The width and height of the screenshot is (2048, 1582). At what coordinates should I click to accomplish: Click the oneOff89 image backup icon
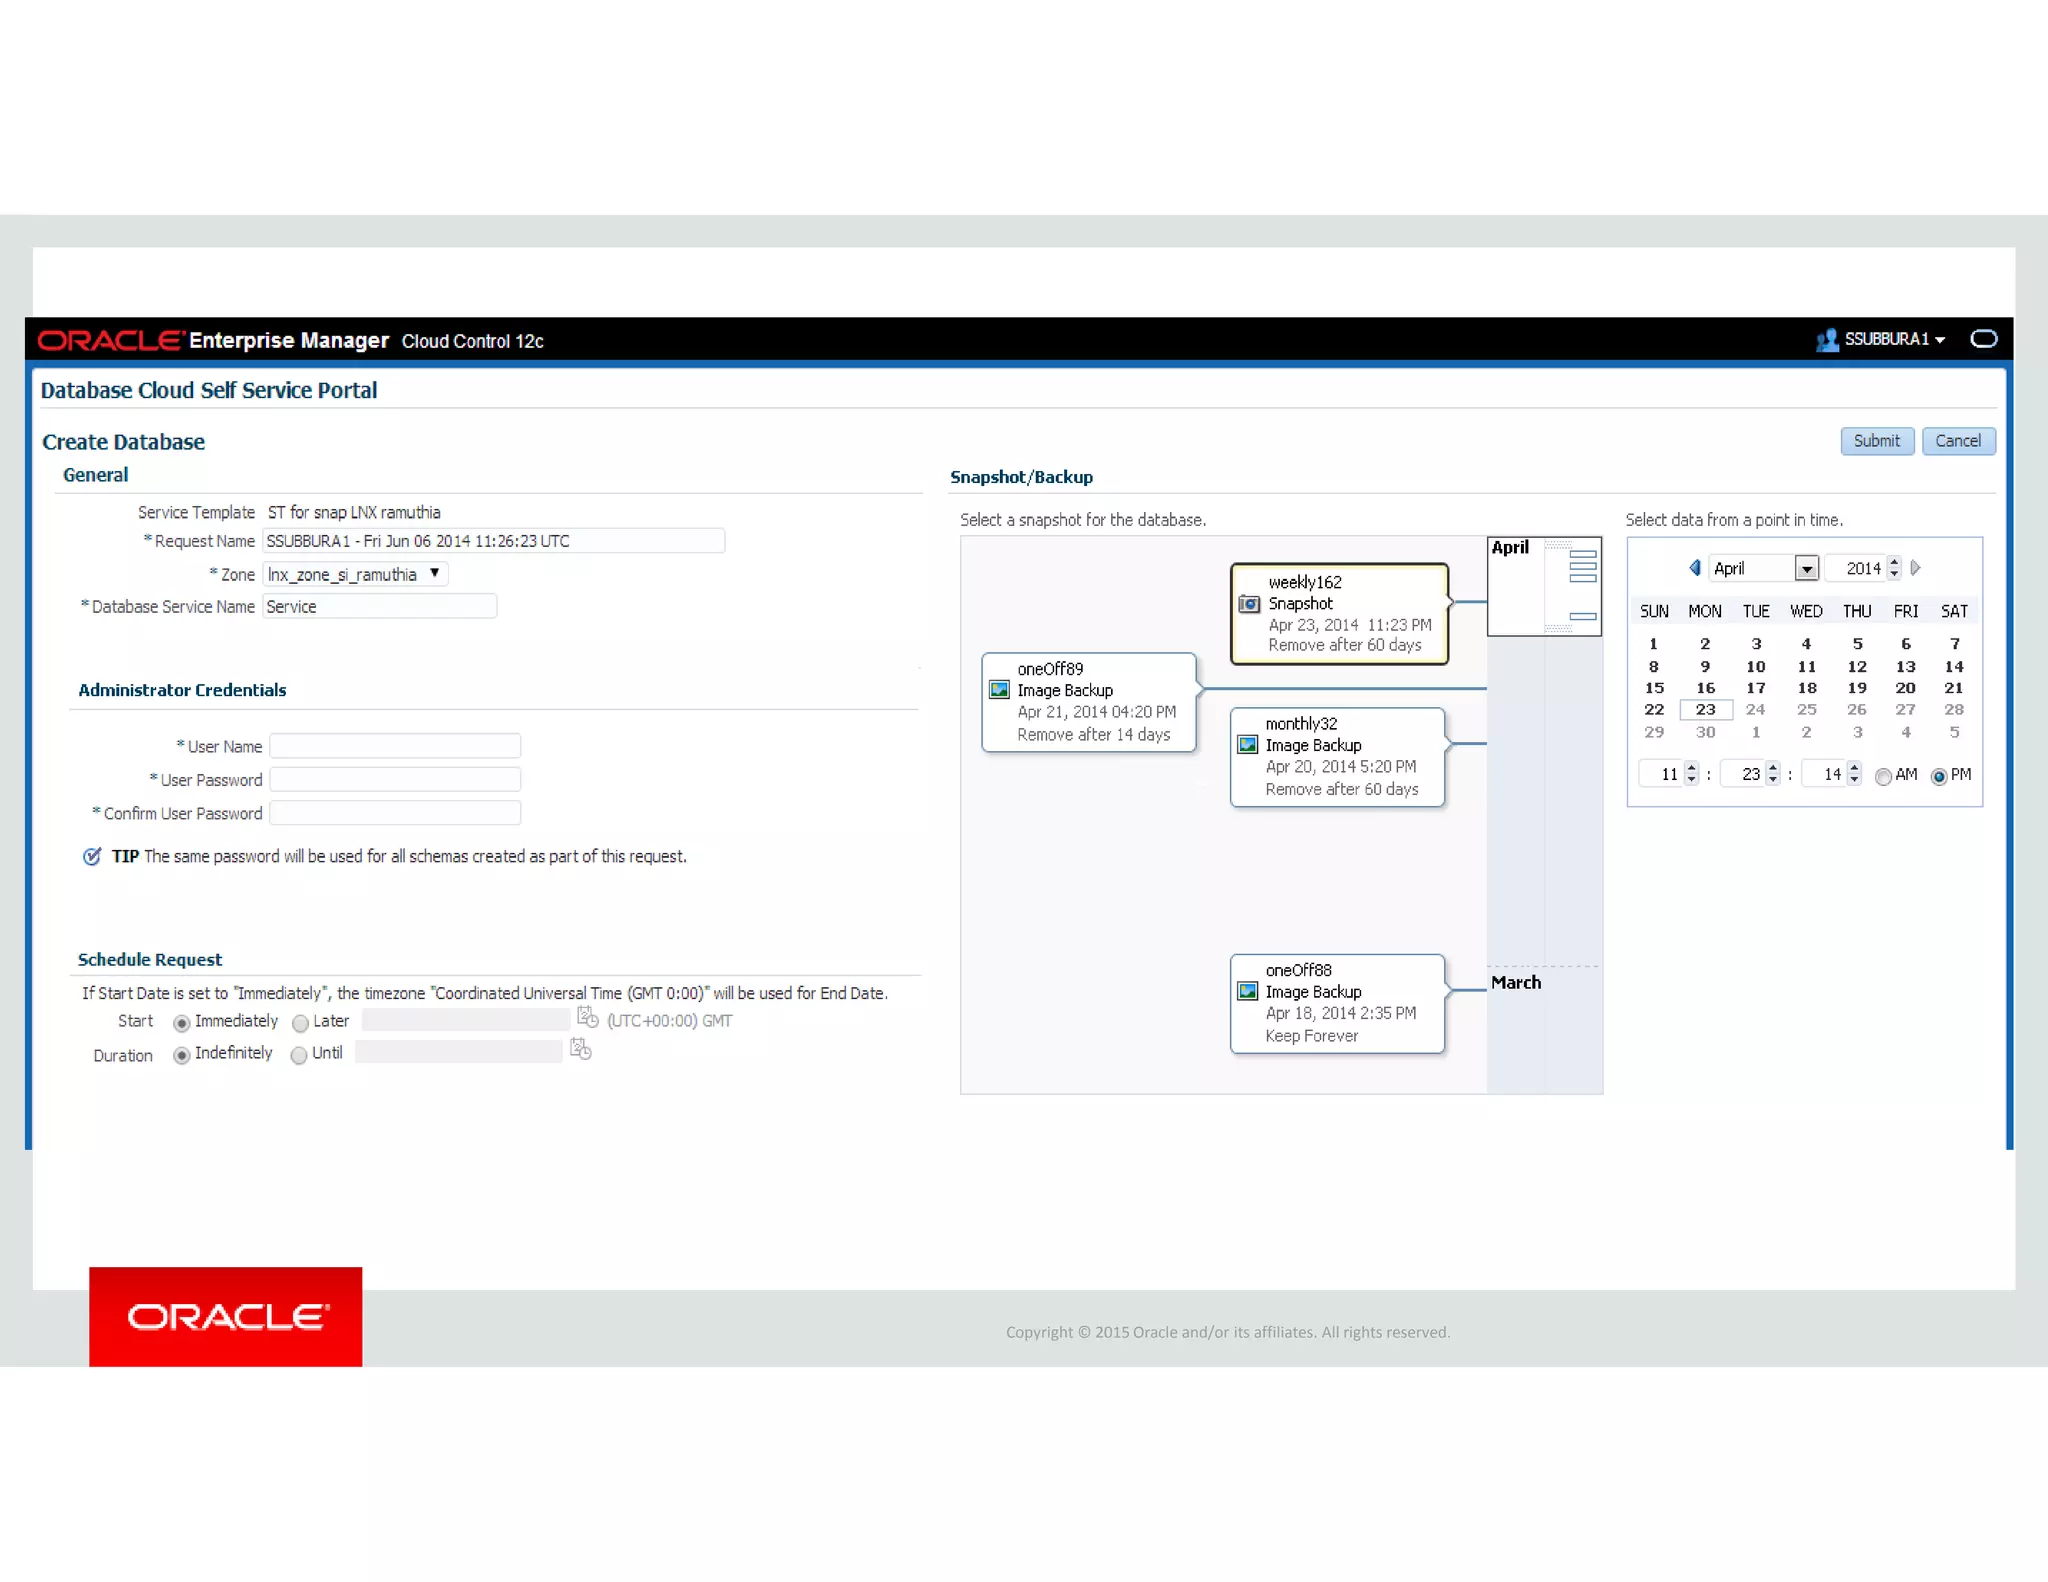point(999,690)
